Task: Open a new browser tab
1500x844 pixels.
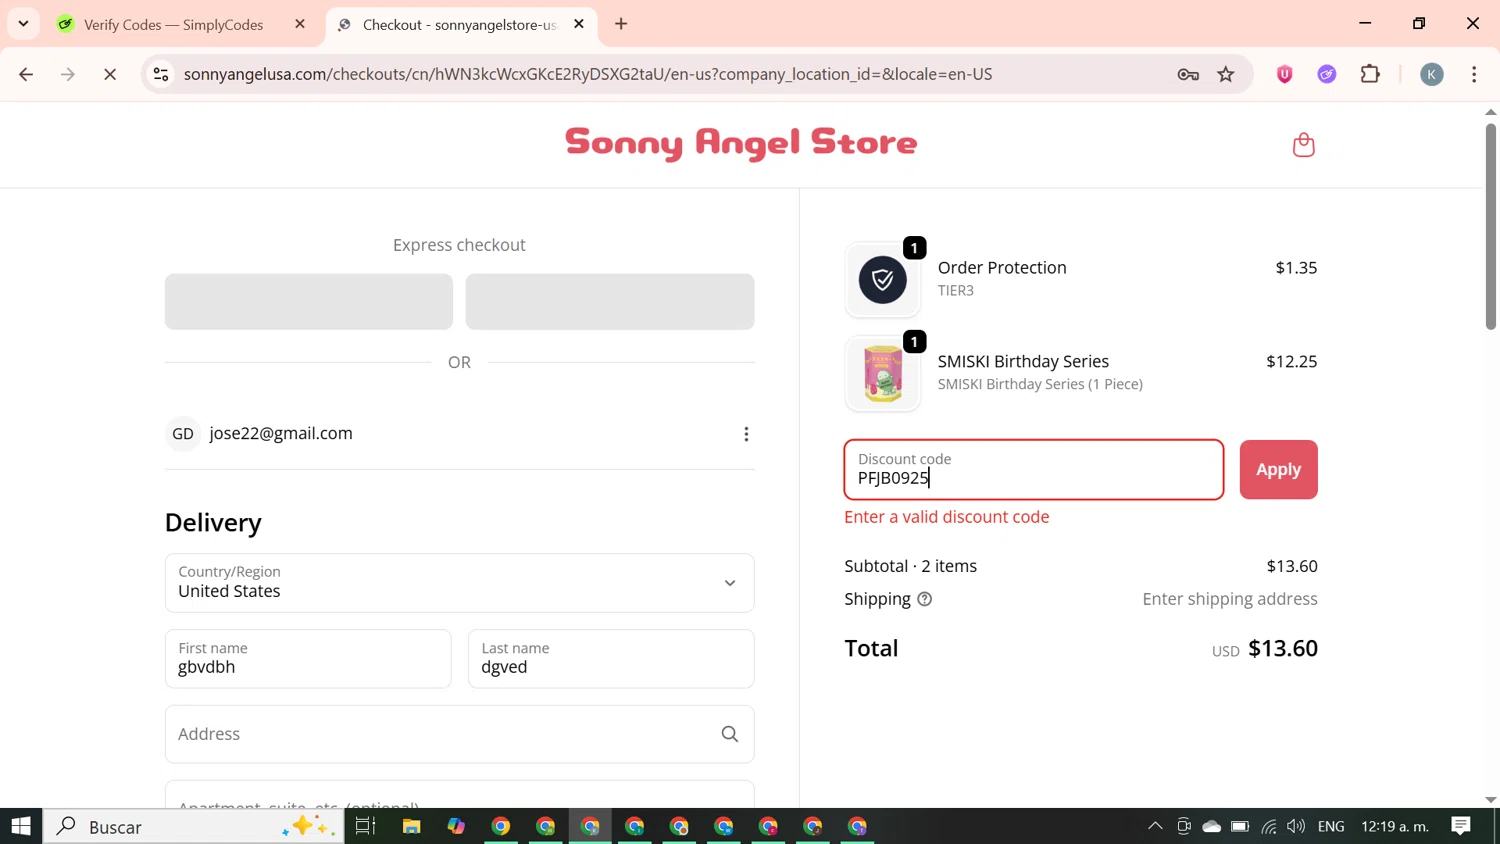Action: click(621, 24)
